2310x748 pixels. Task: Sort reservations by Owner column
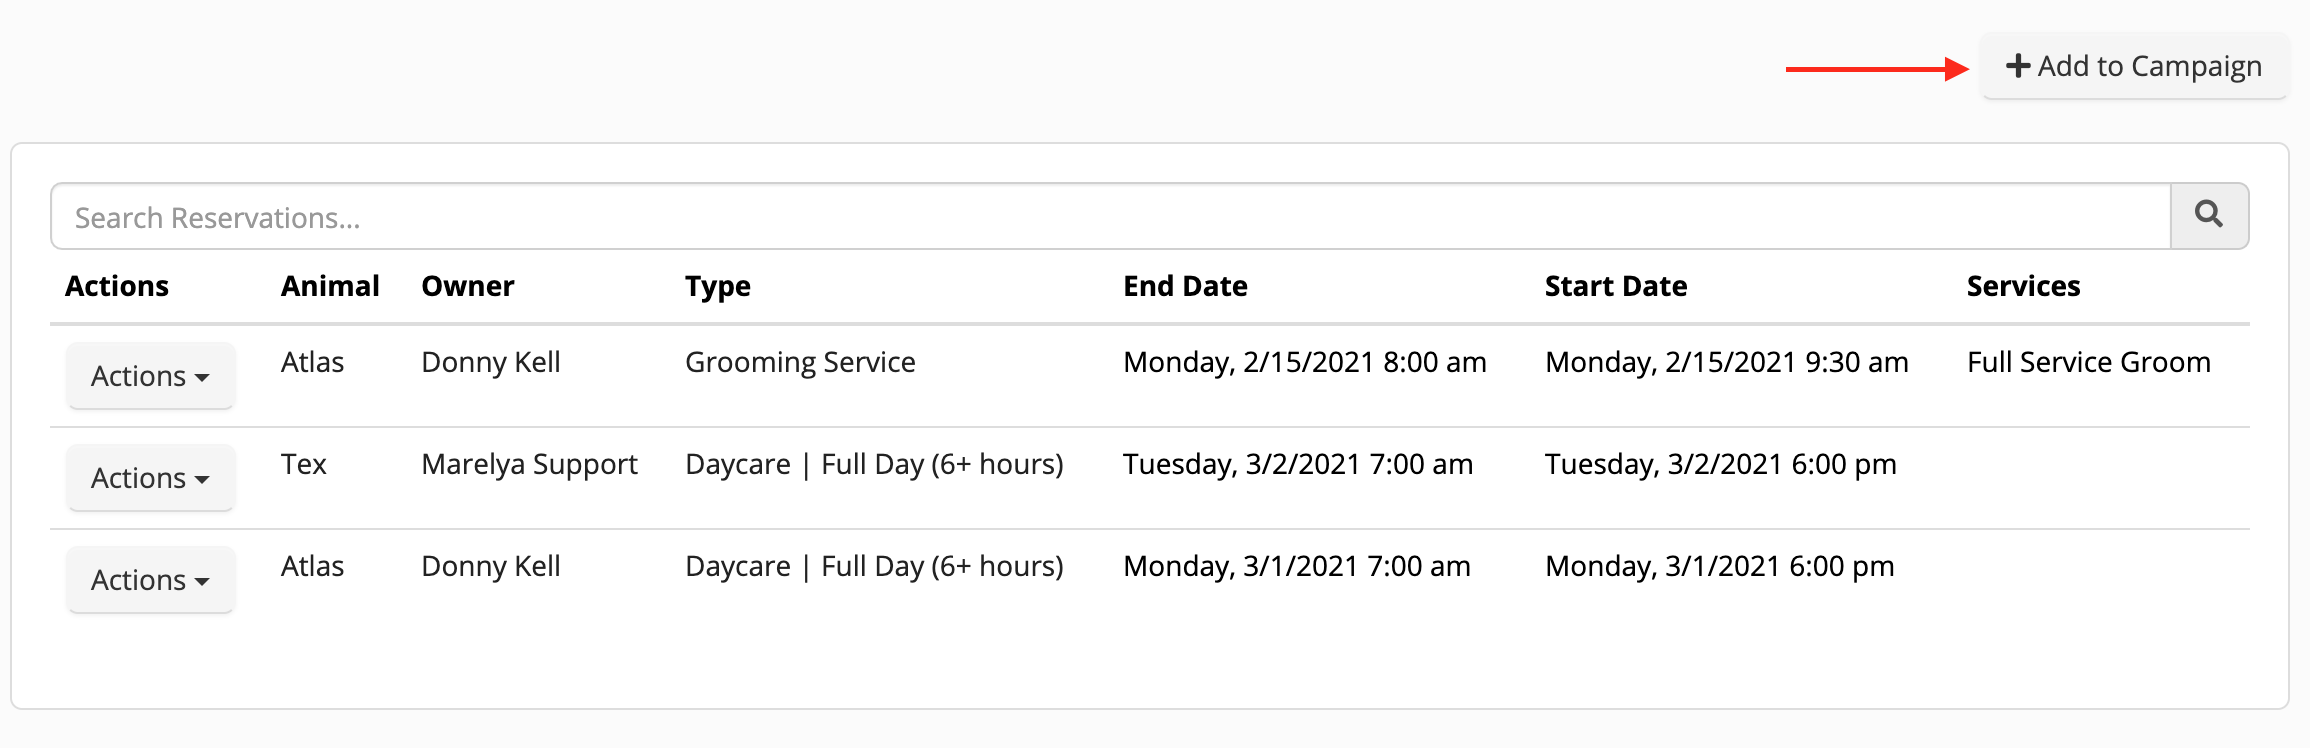pos(467,286)
